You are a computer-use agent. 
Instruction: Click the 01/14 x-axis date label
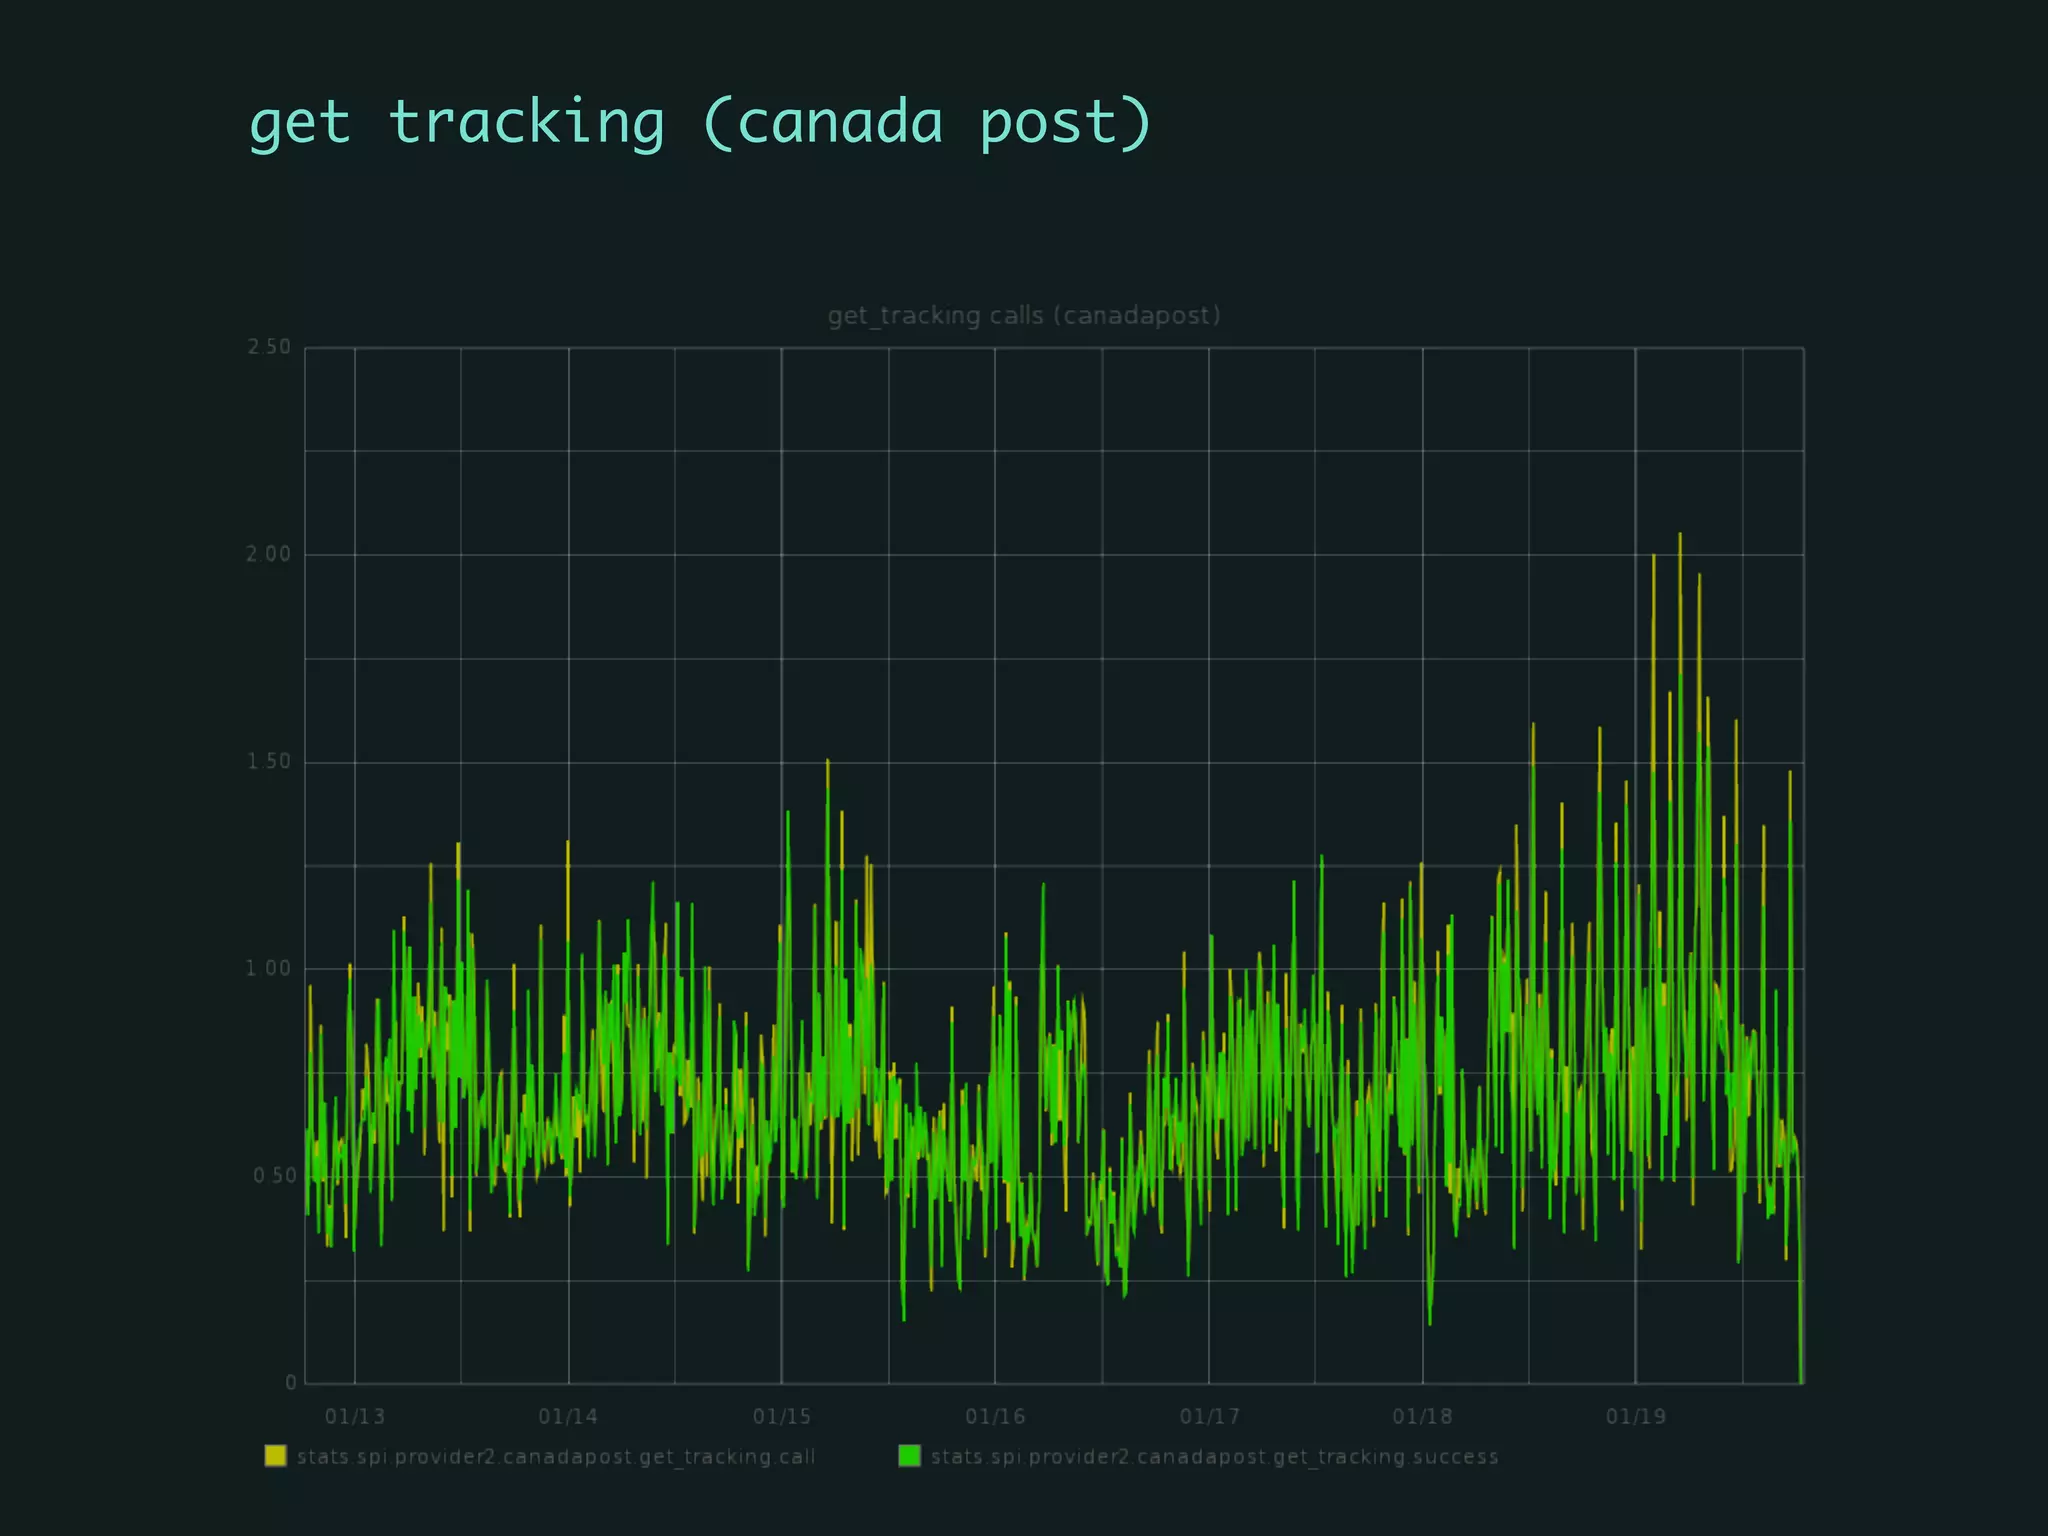point(568,1417)
